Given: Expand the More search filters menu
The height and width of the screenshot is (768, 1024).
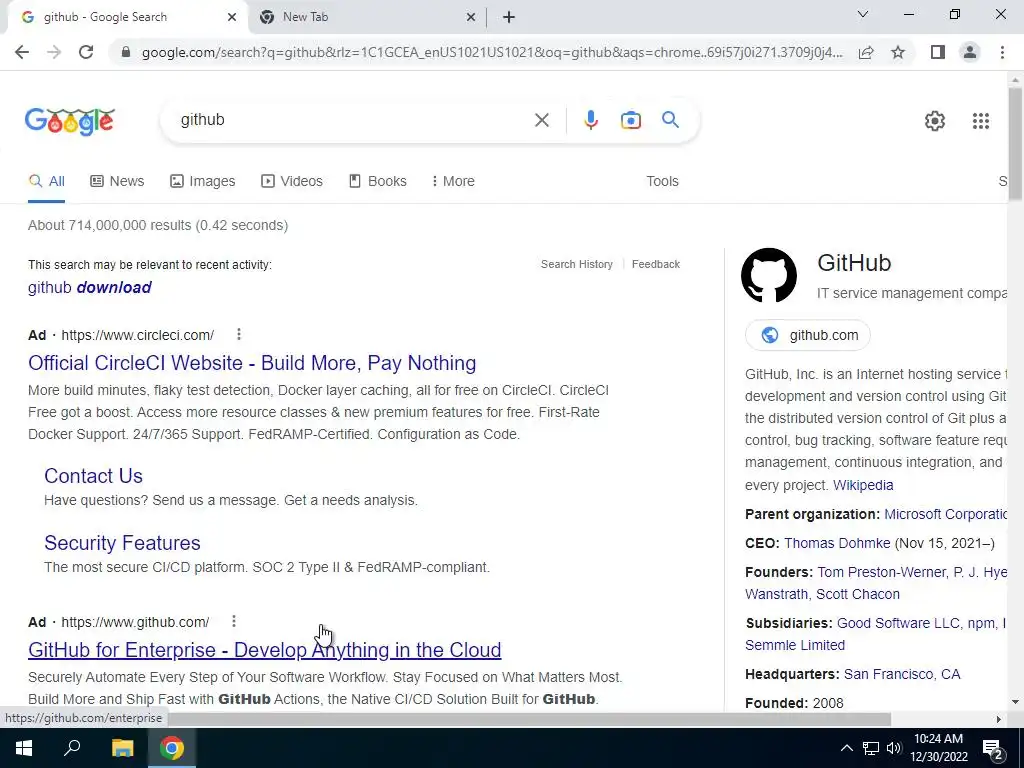Looking at the screenshot, I should [453, 181].
